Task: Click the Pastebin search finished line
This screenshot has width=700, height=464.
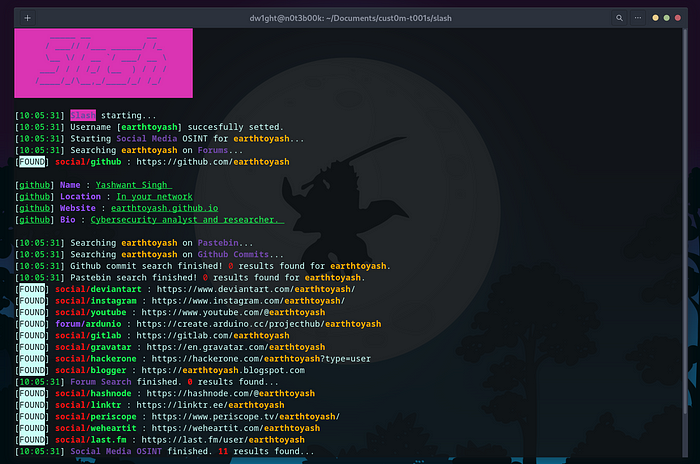Action: pos(190,278)
